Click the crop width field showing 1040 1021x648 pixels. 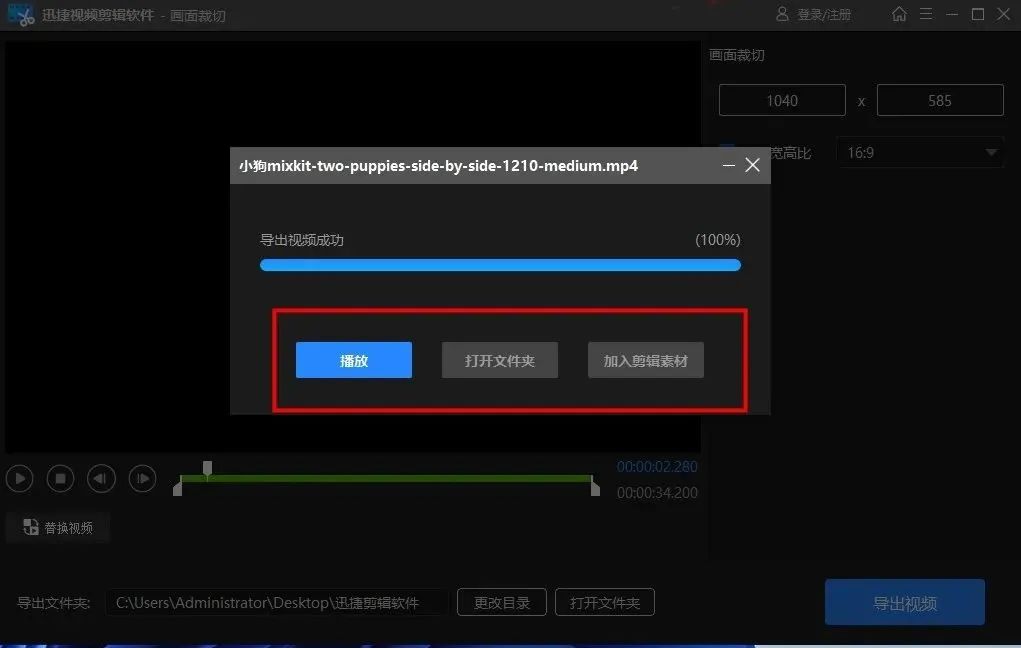click(x=782, y=100)
